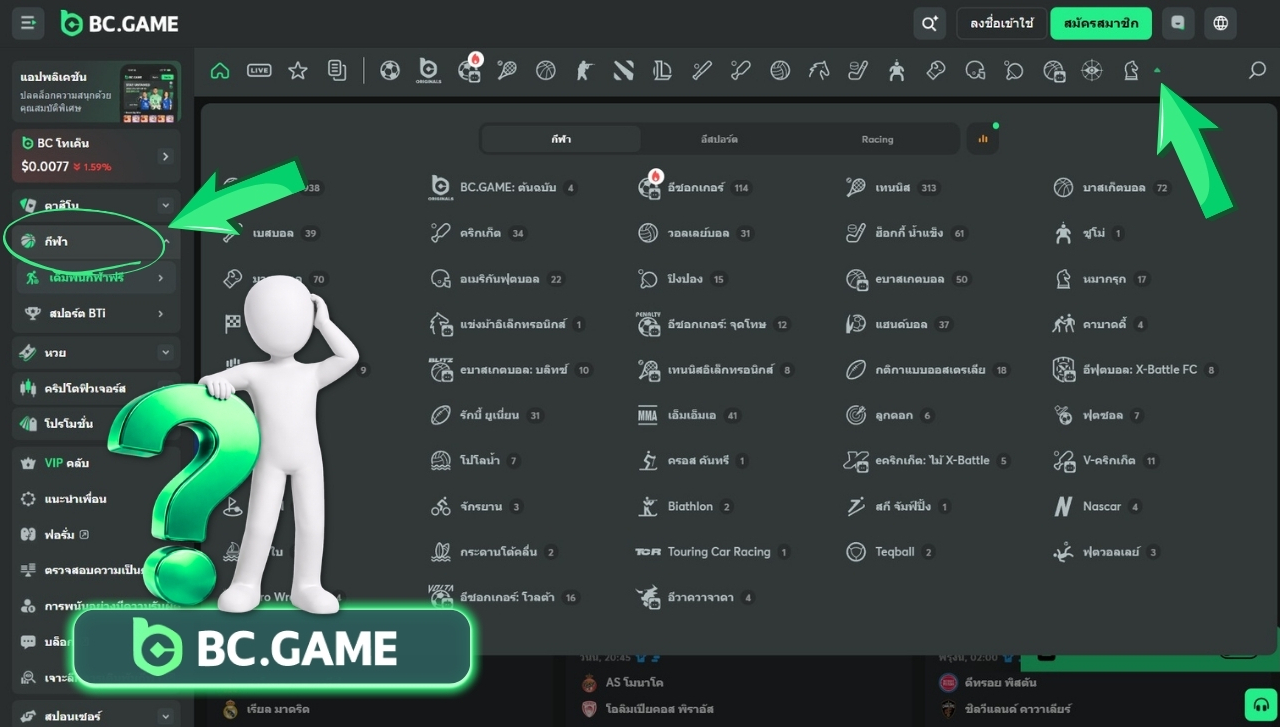This screenshot has width=1280, height=727.
Task: Open the BC โทเค็น card chevron
Action: tap(165, 156)
